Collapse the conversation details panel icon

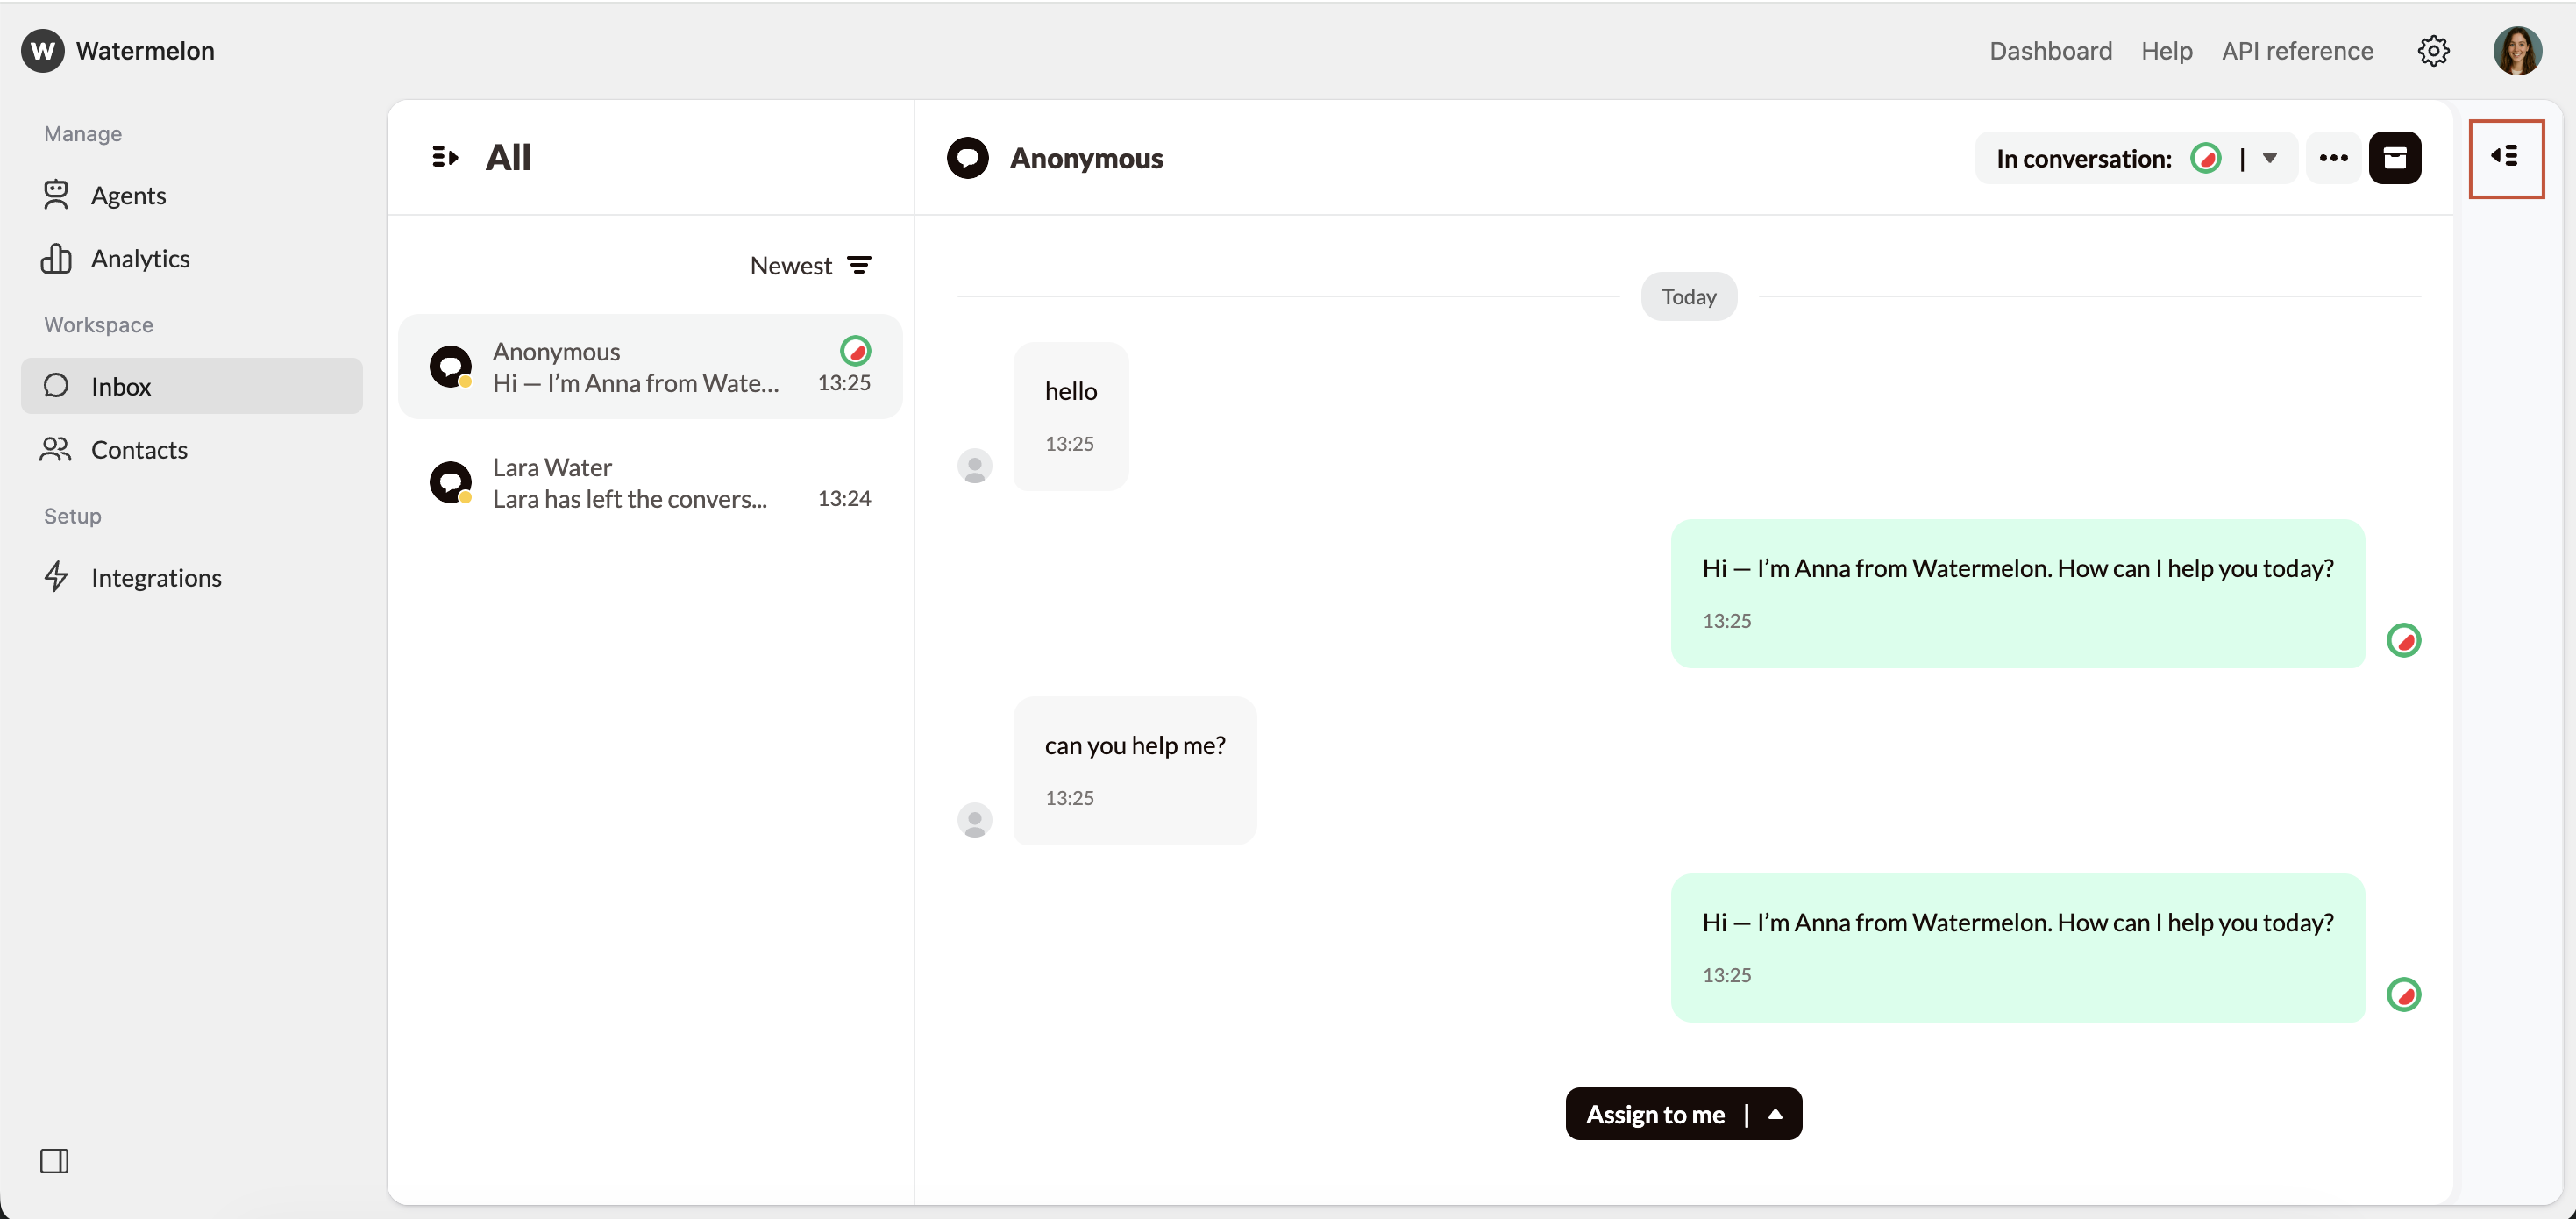point(2506,158)
